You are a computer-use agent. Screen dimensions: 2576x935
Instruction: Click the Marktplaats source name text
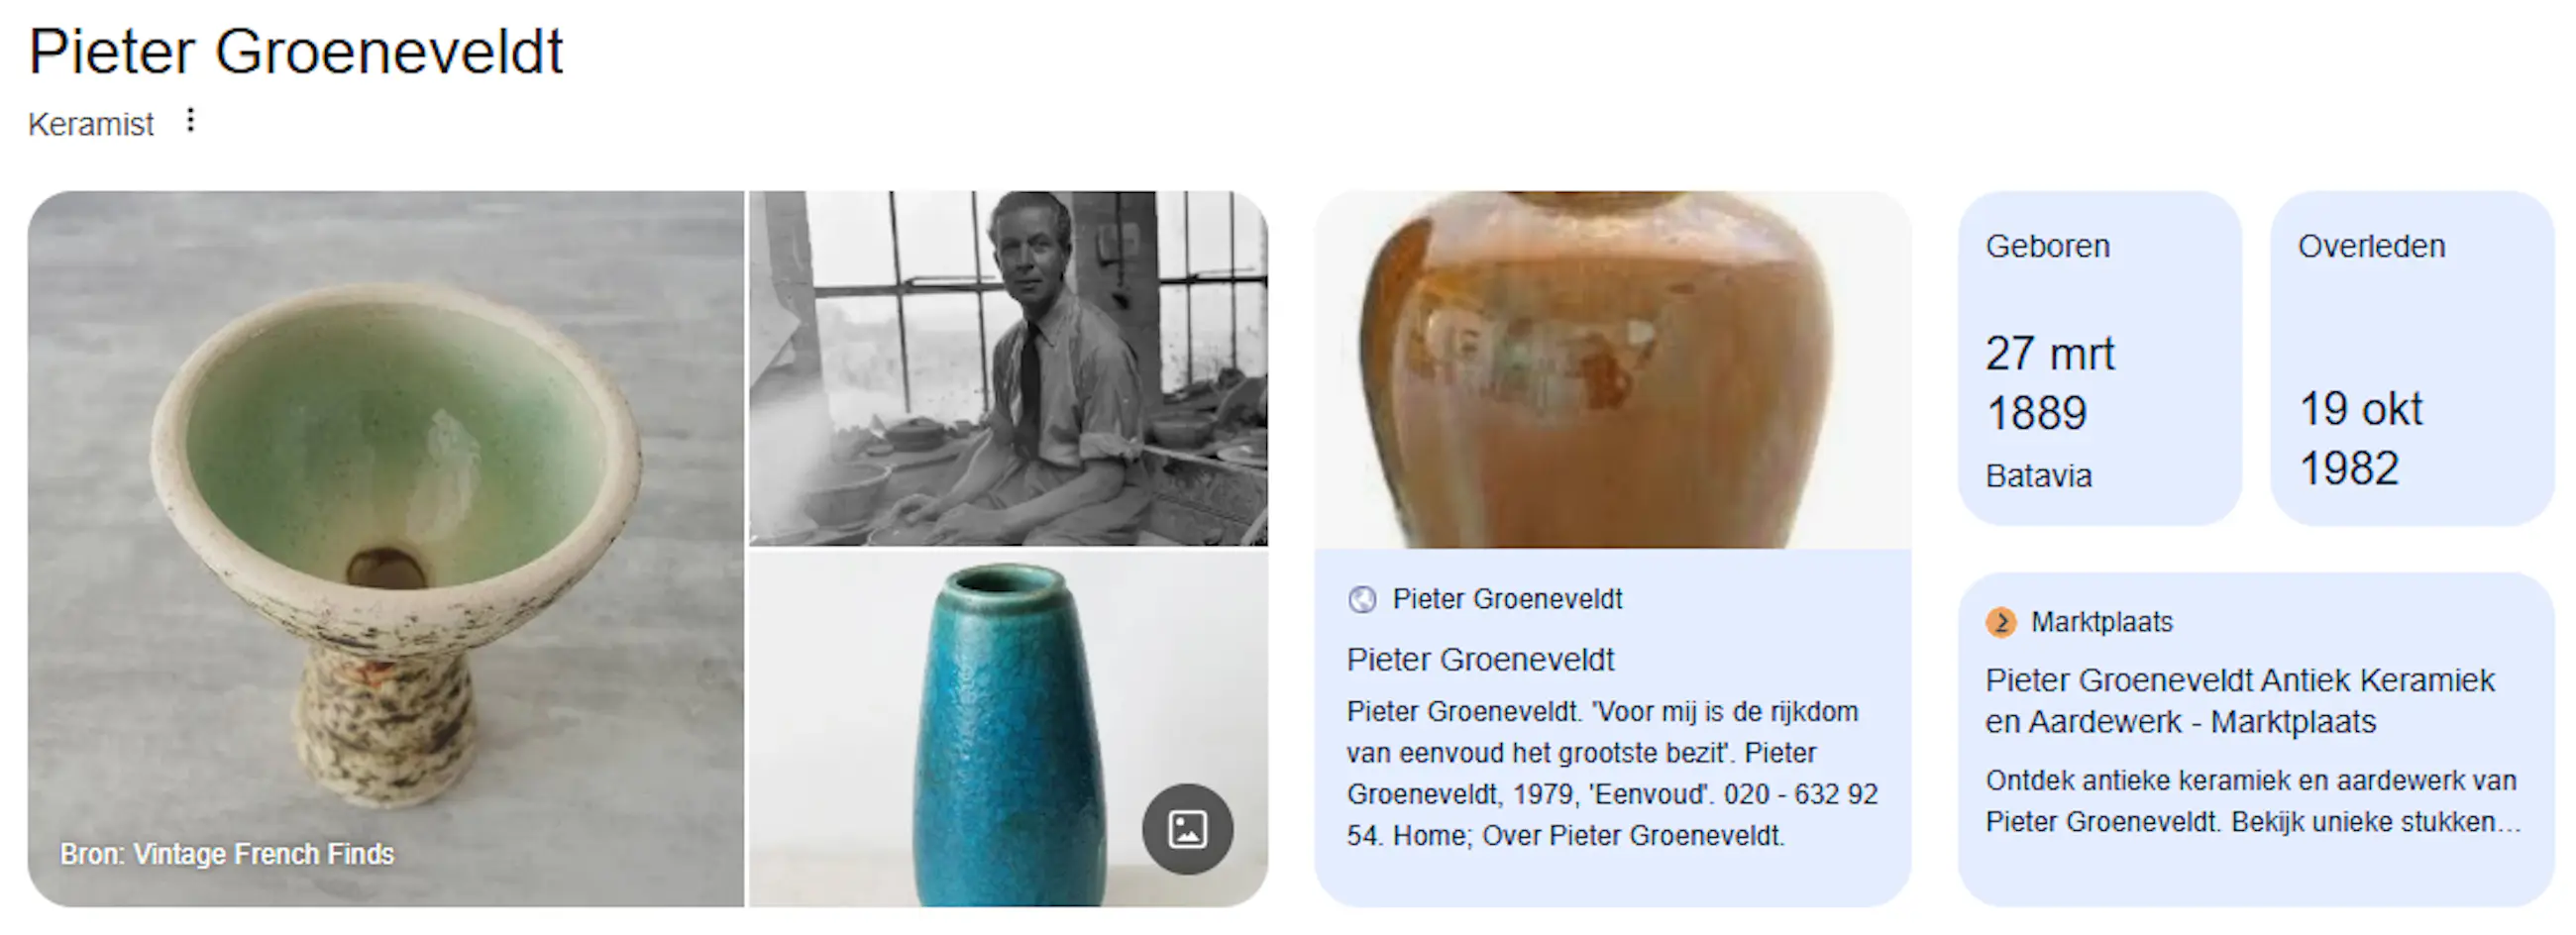click(x=2102, y=622)
